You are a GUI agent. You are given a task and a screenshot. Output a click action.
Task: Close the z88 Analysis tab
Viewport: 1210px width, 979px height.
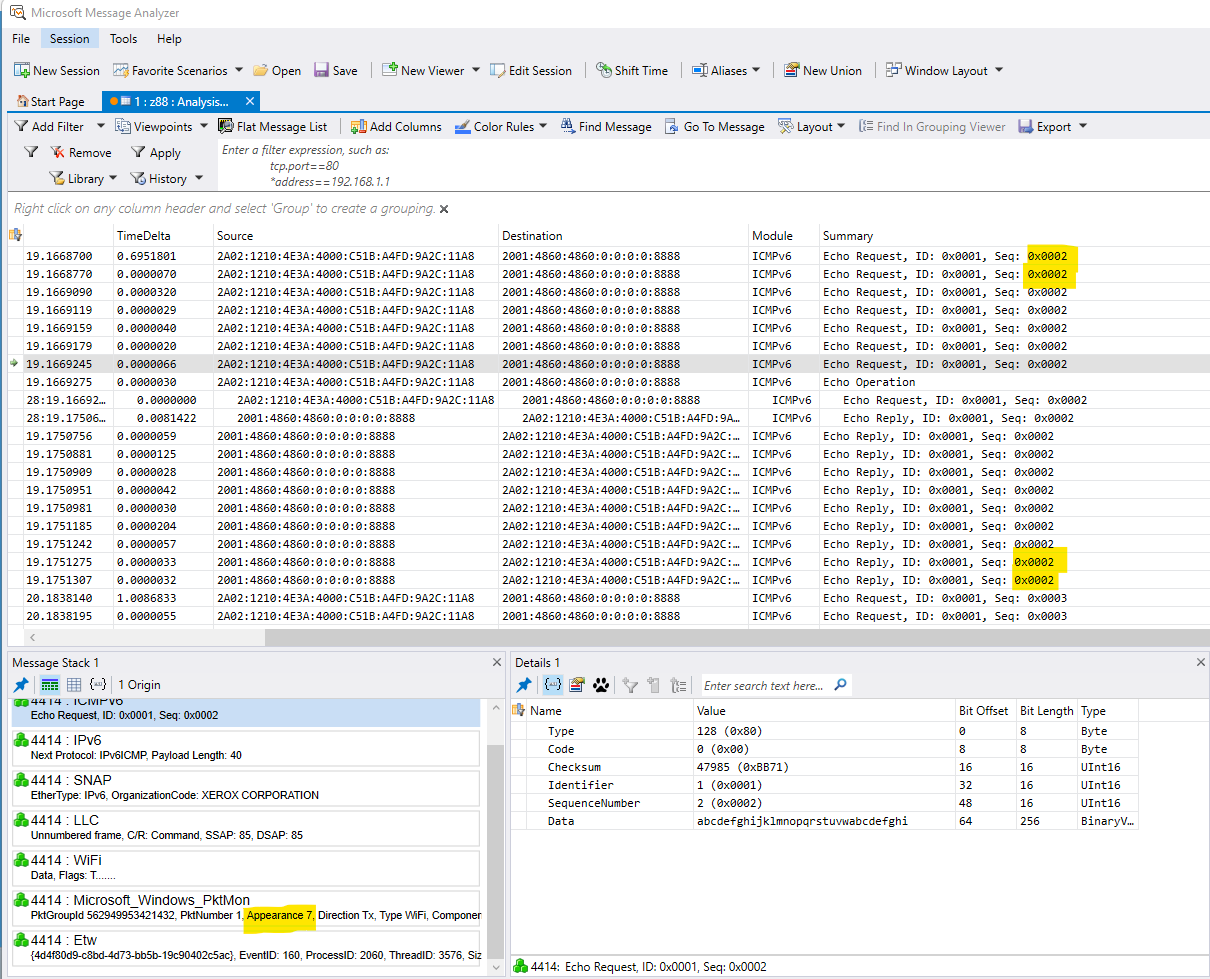(x=250, y=102)
